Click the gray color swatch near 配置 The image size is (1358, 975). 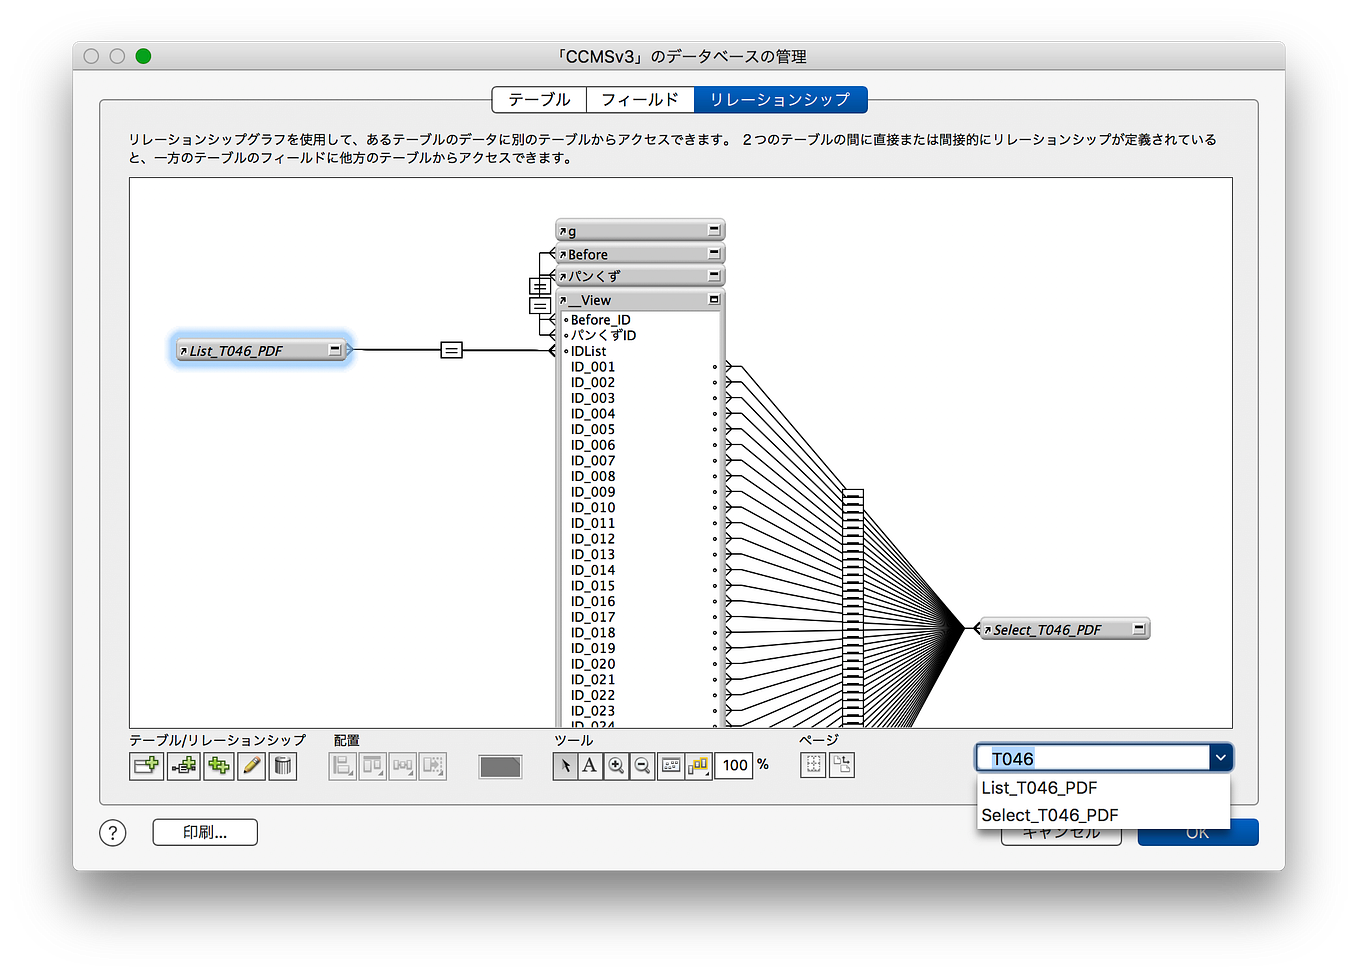[500, 766]
